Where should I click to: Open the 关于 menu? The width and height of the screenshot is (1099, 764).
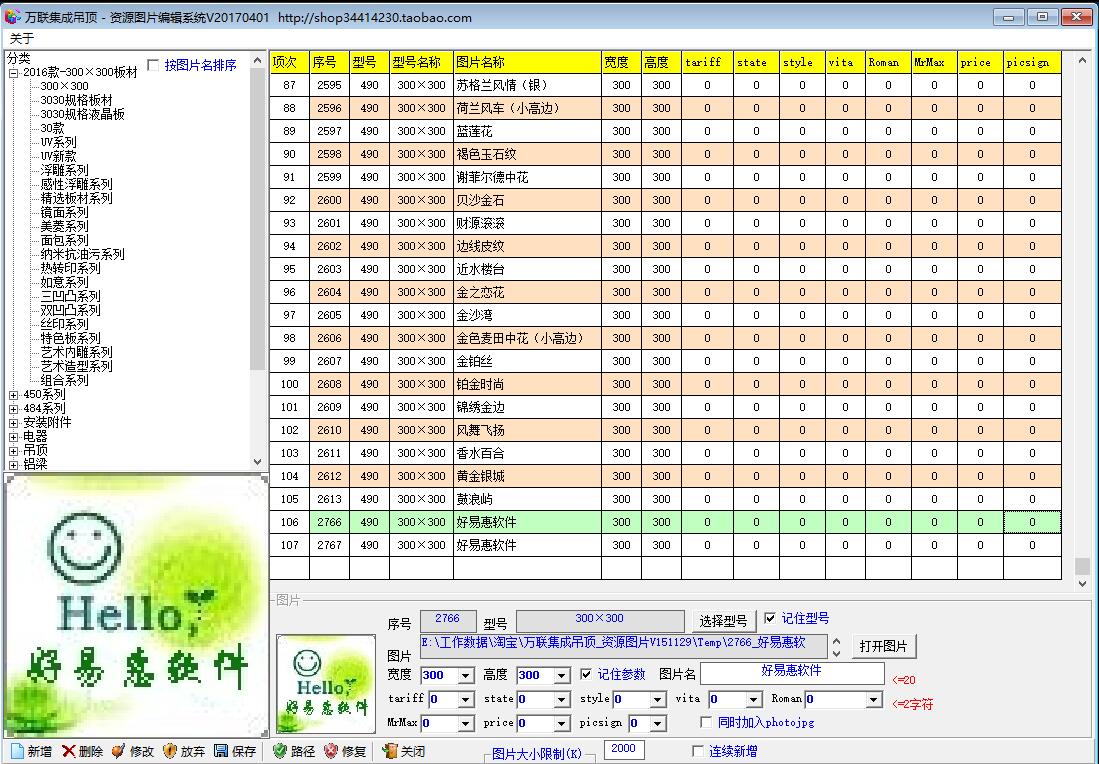22,39
